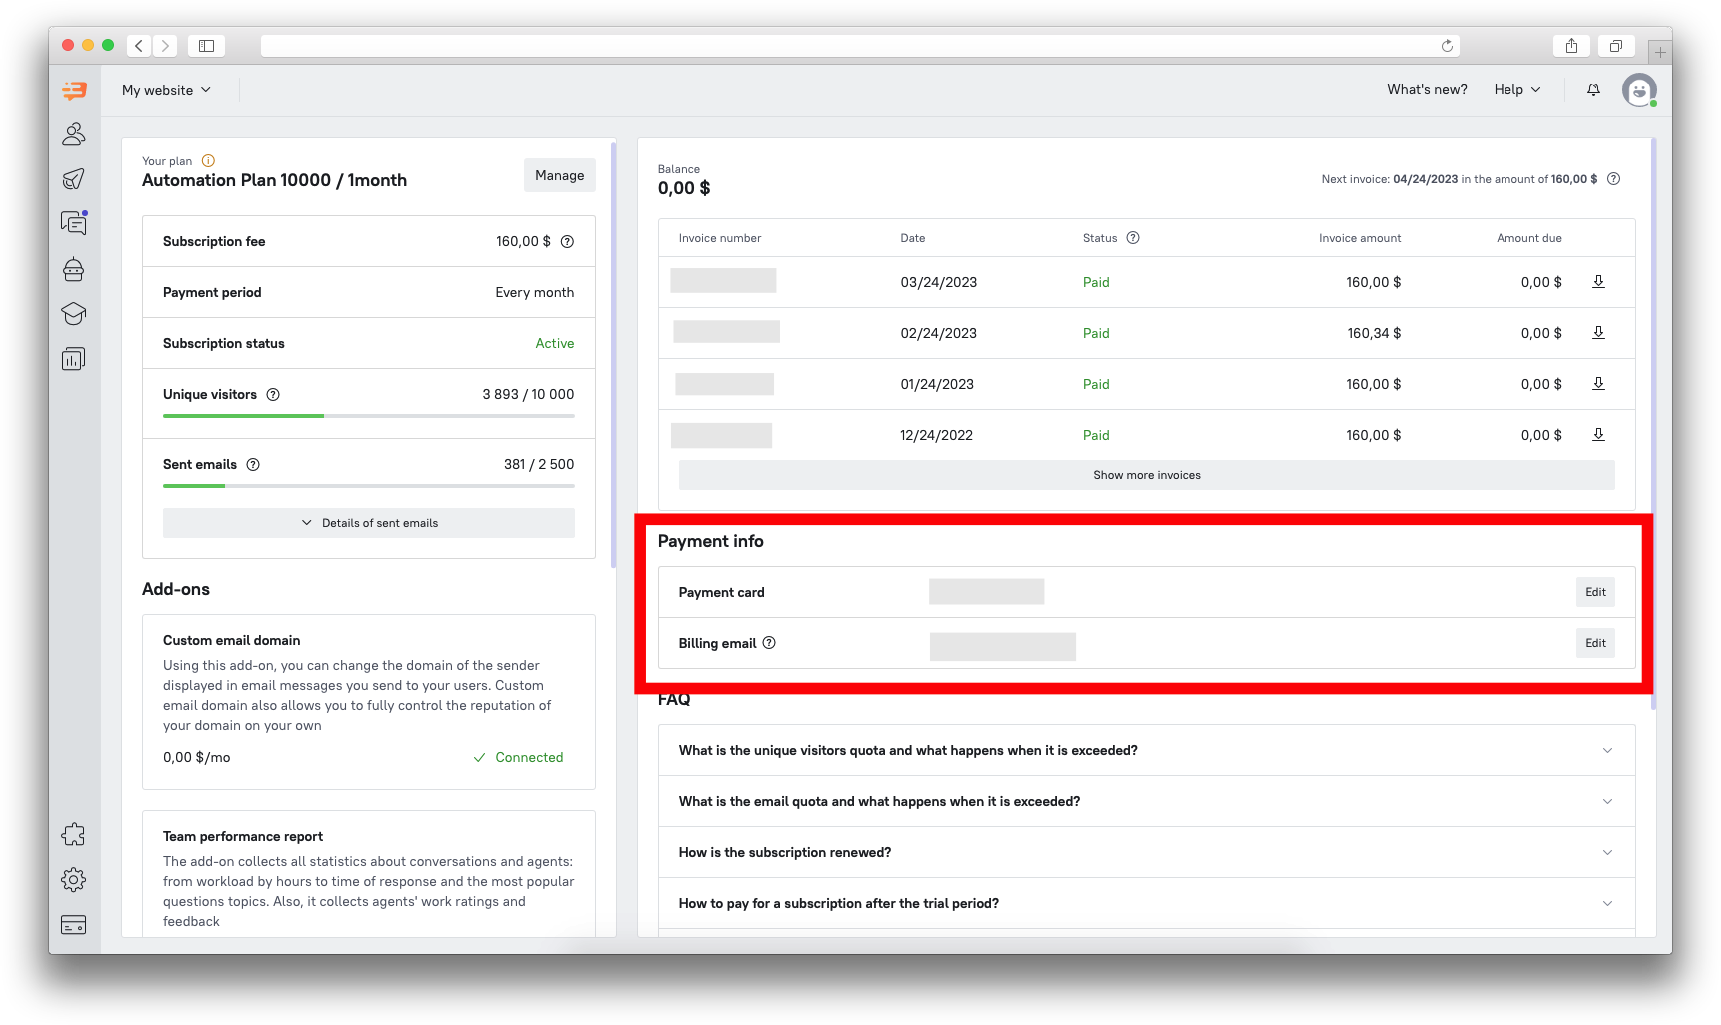The image size is (1721, 1025).
Task: Reload the page in browser toolbar
Action: pyautogui.click(x=1446, y=46)
